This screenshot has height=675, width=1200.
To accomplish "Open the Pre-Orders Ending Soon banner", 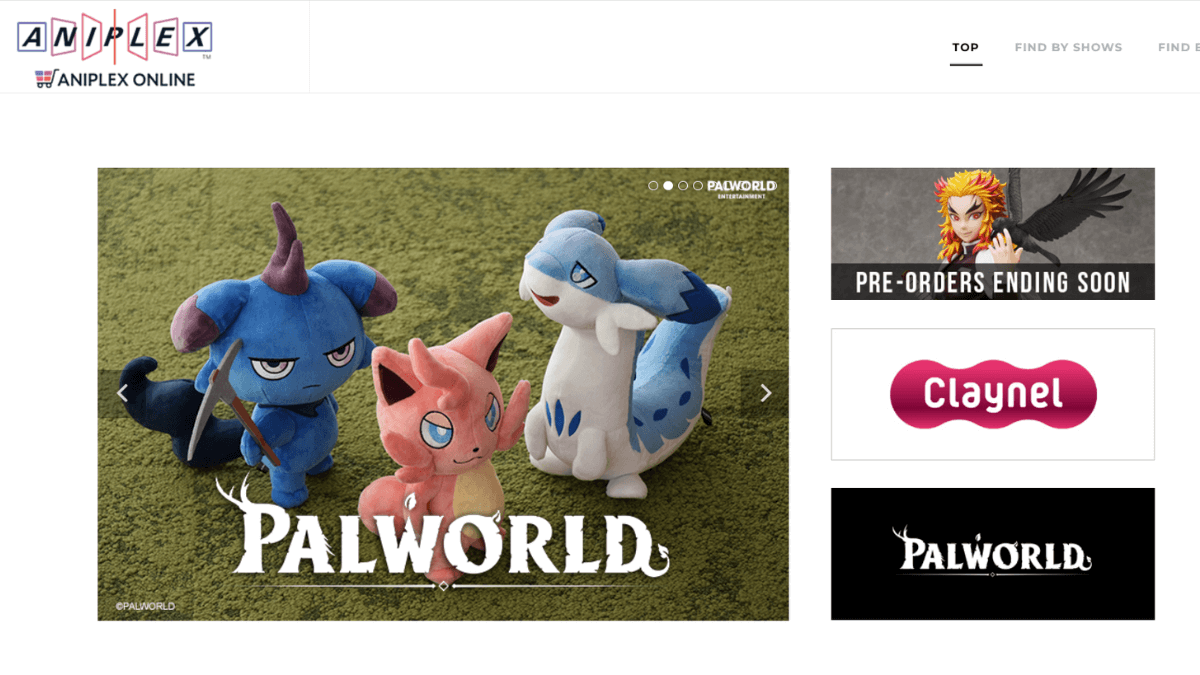I will 993,234.
